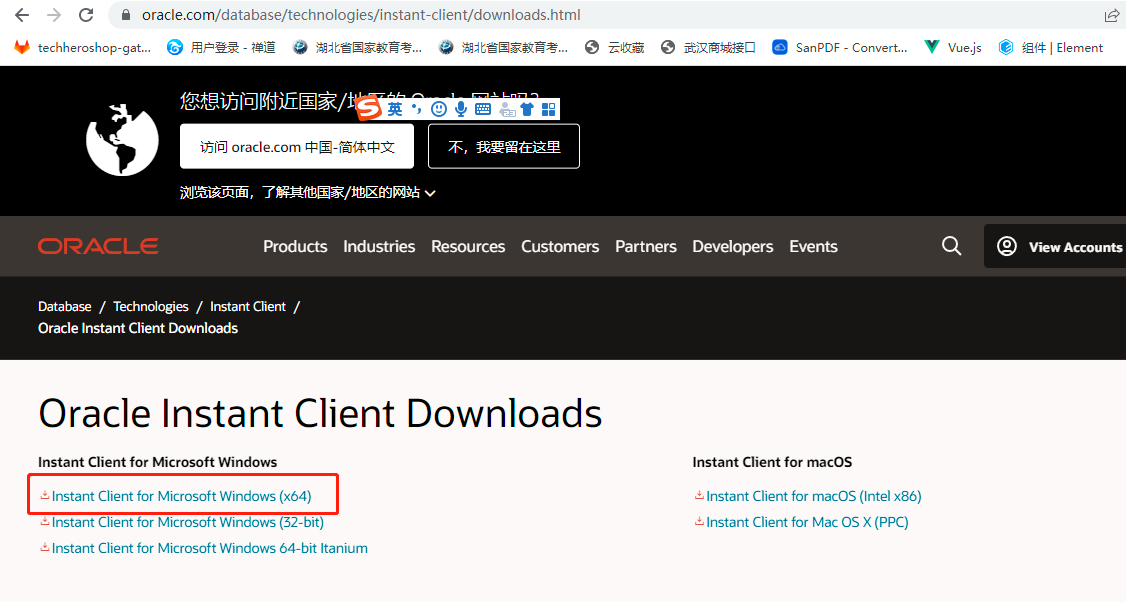Viewport: 1126px width, 602px height.
Task: Open Instant Client for Microsoft Windows (x64)
Action: click(181, 496)
